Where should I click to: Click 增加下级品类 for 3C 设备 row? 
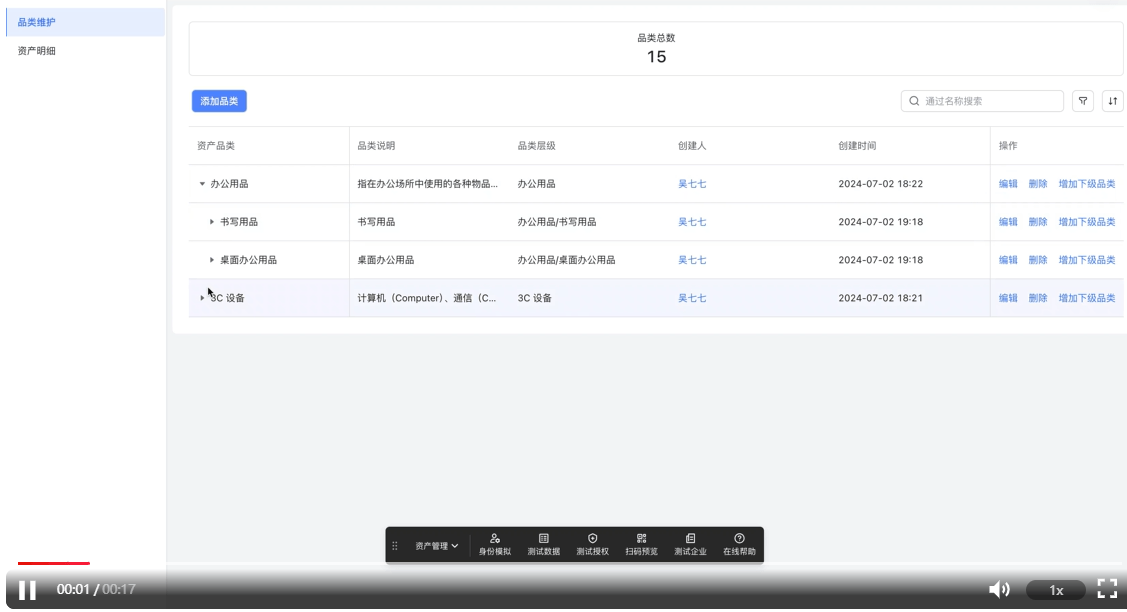[1086, 298]
